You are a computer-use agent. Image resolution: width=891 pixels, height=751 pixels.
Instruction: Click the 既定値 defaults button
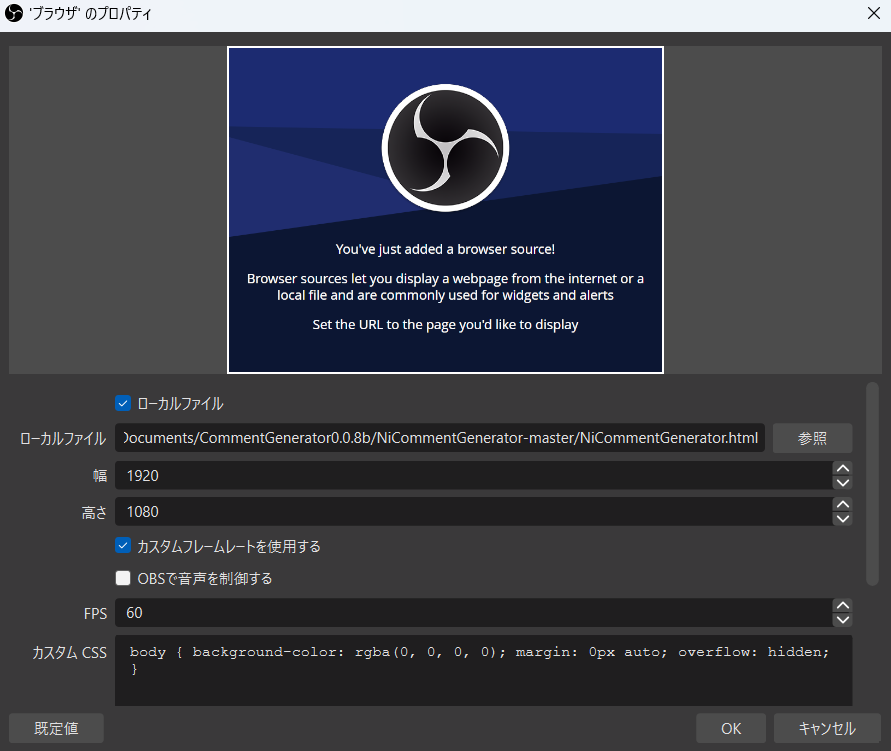(56, 728)
